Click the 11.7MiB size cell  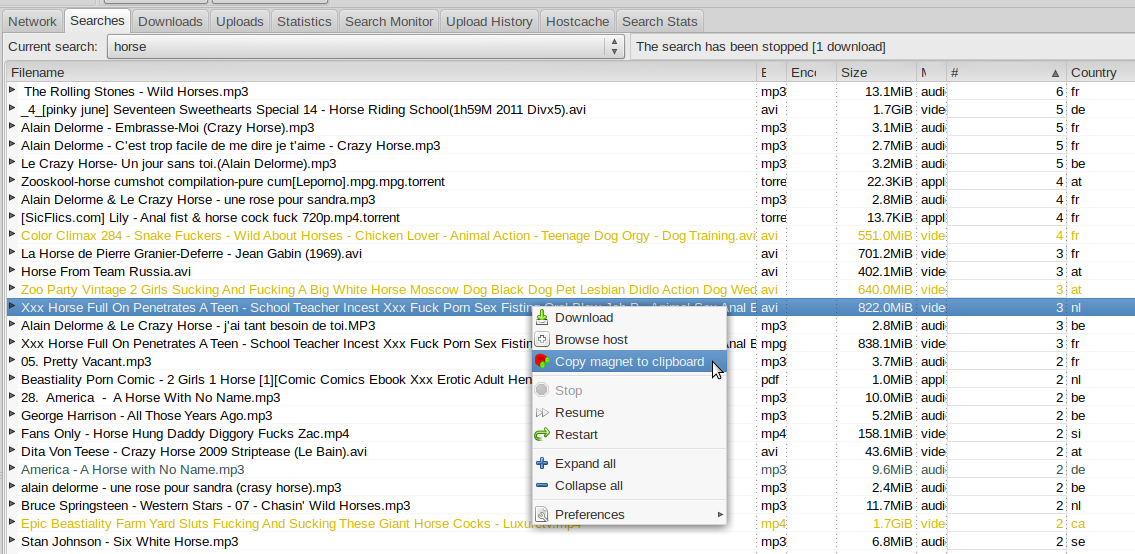tap(888, 505)
